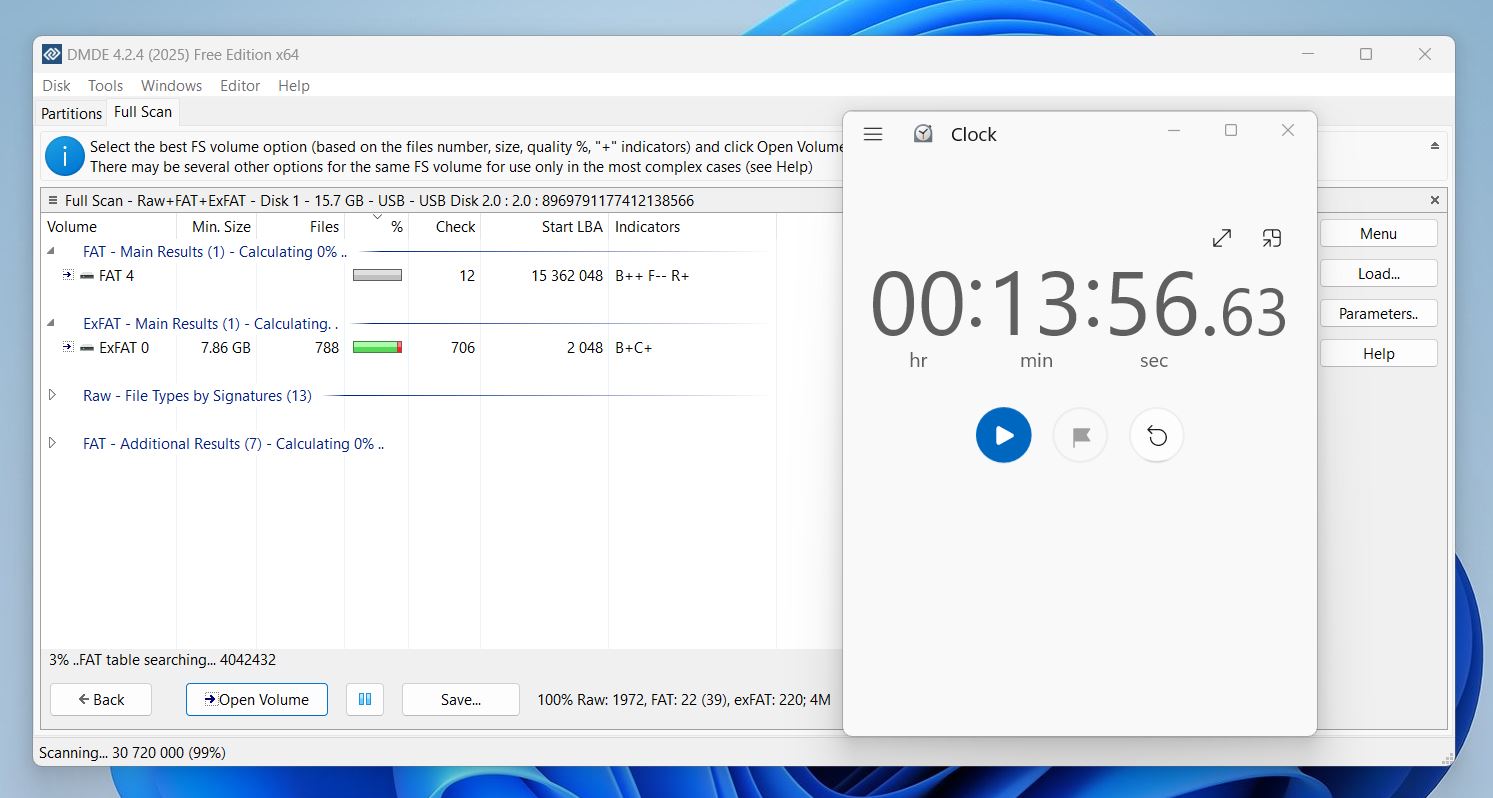
Task: Expand FAT - Additional Results group
Action: point(52,443)
